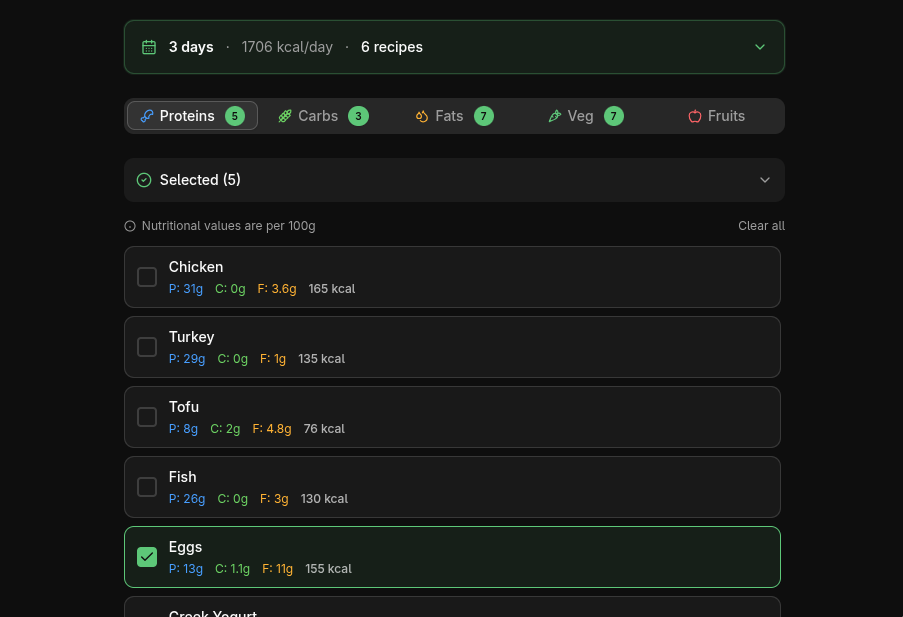Click the Selected section checkmark icon
Screen dimensions: 903x617
tap(145, 180)
